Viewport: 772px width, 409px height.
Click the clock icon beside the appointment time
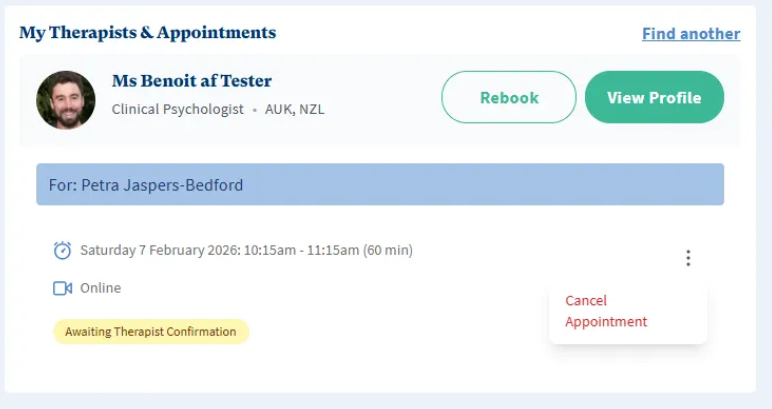[62, 250]
